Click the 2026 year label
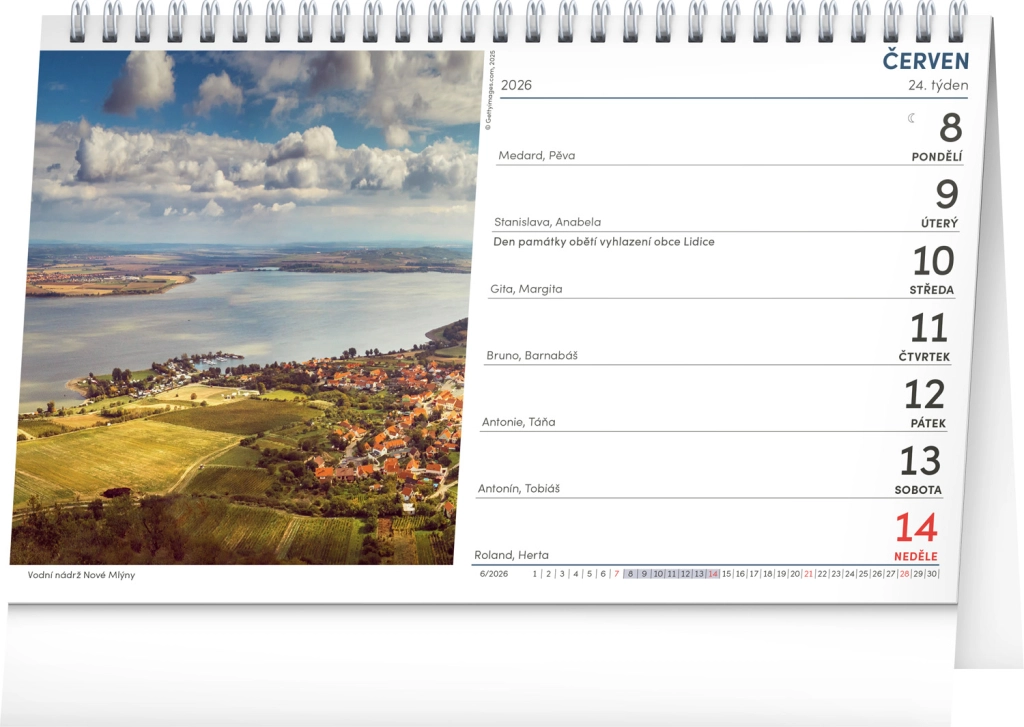The height and width of the screenshot is (727, 1024). coord(516,85)
